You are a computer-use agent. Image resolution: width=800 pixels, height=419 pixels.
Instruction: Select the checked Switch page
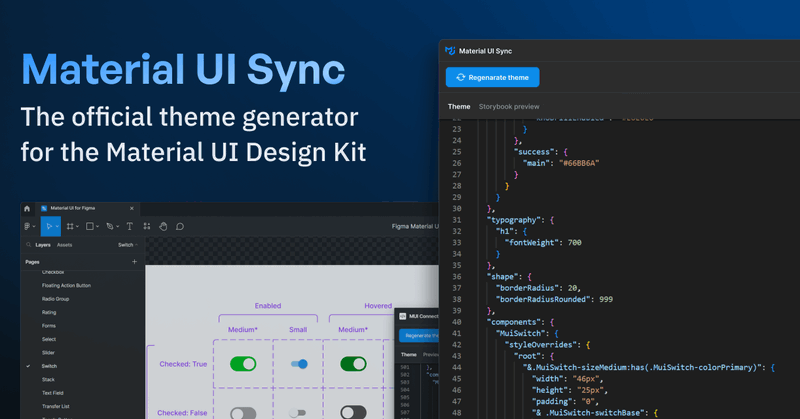tap(49, 366)
